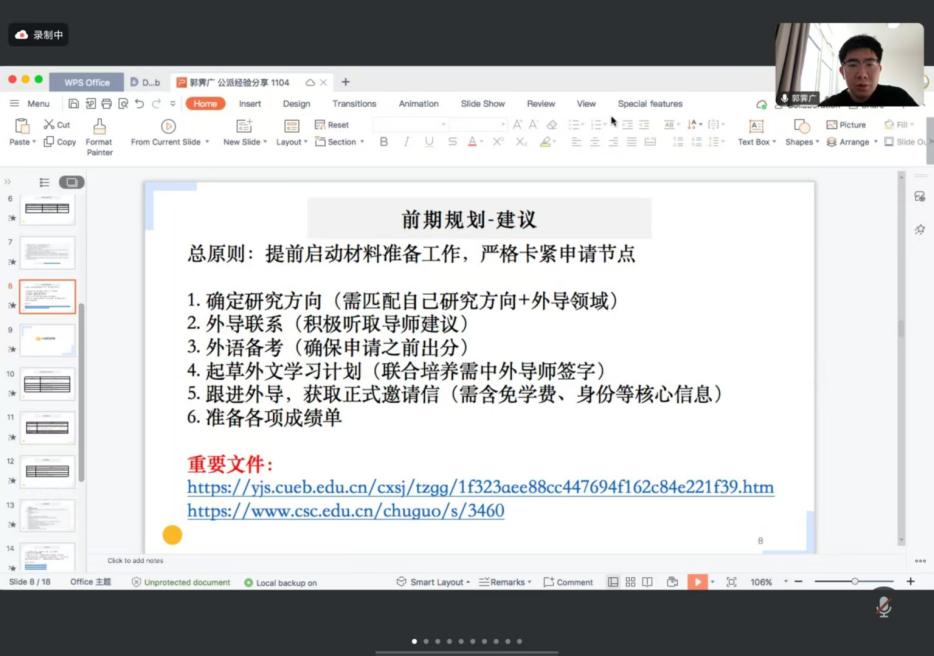Click the undo arrow in quick toolbar
This screenshot has height=656, width=934.
(x=140, y=103)
